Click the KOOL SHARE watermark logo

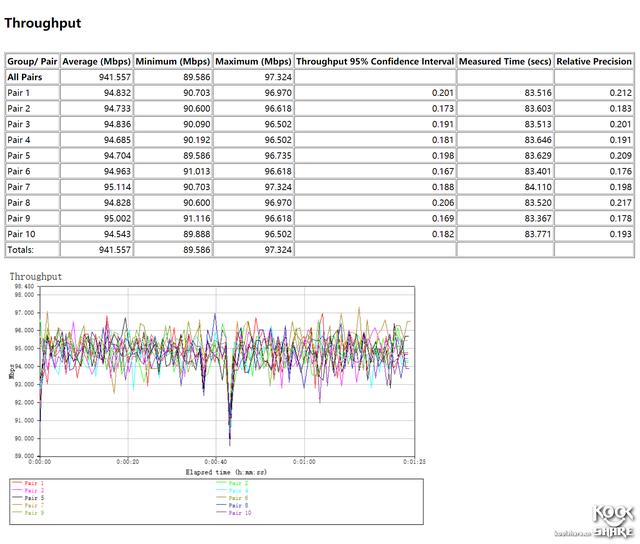point(614,522)
